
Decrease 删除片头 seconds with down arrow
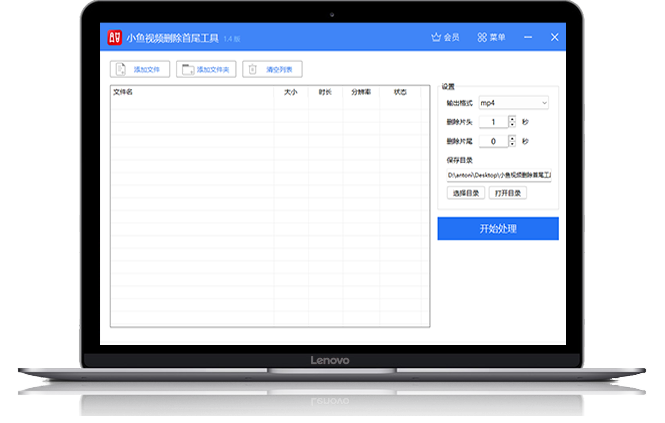point(512,125)
